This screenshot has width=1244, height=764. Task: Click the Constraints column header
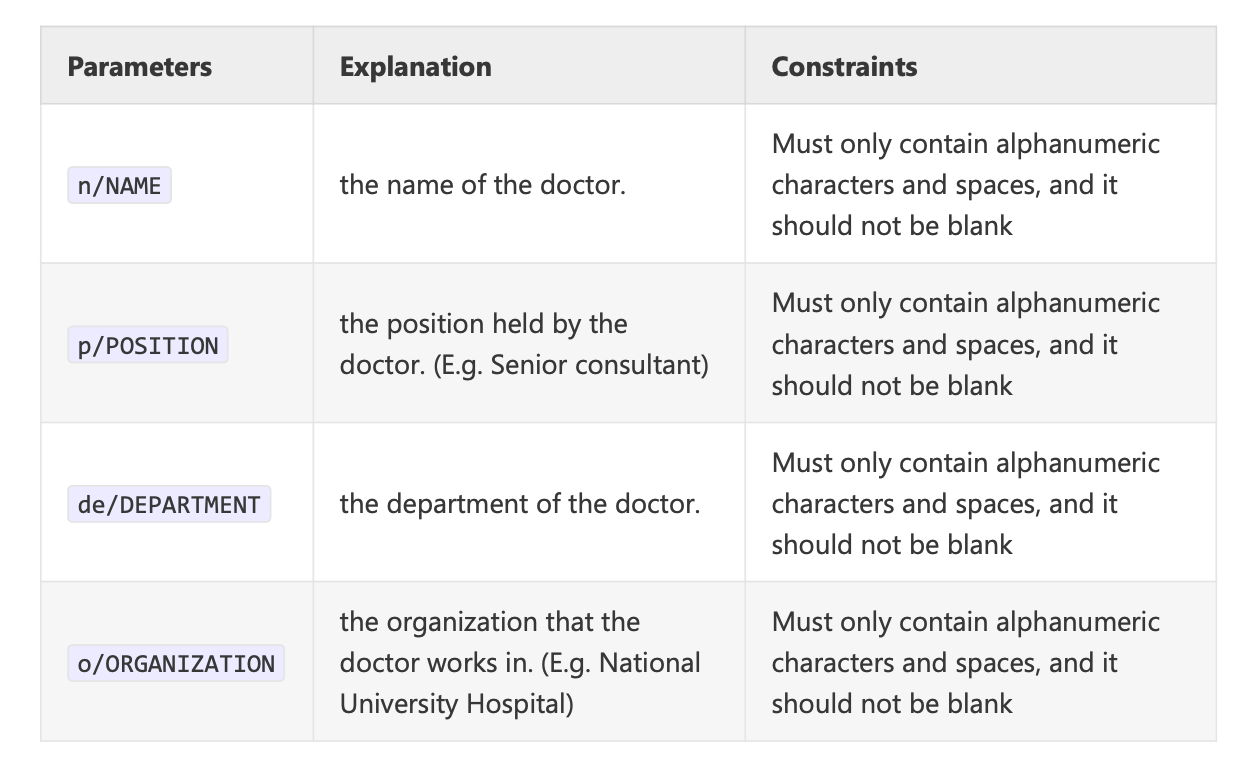pos(844,67)
